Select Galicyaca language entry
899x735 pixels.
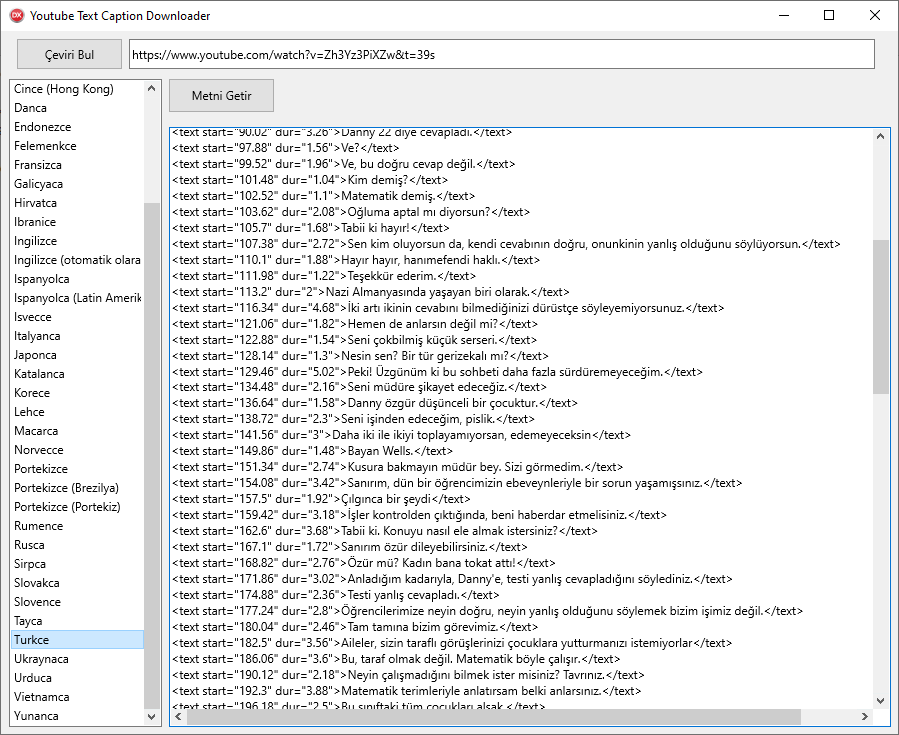[77, 183]
